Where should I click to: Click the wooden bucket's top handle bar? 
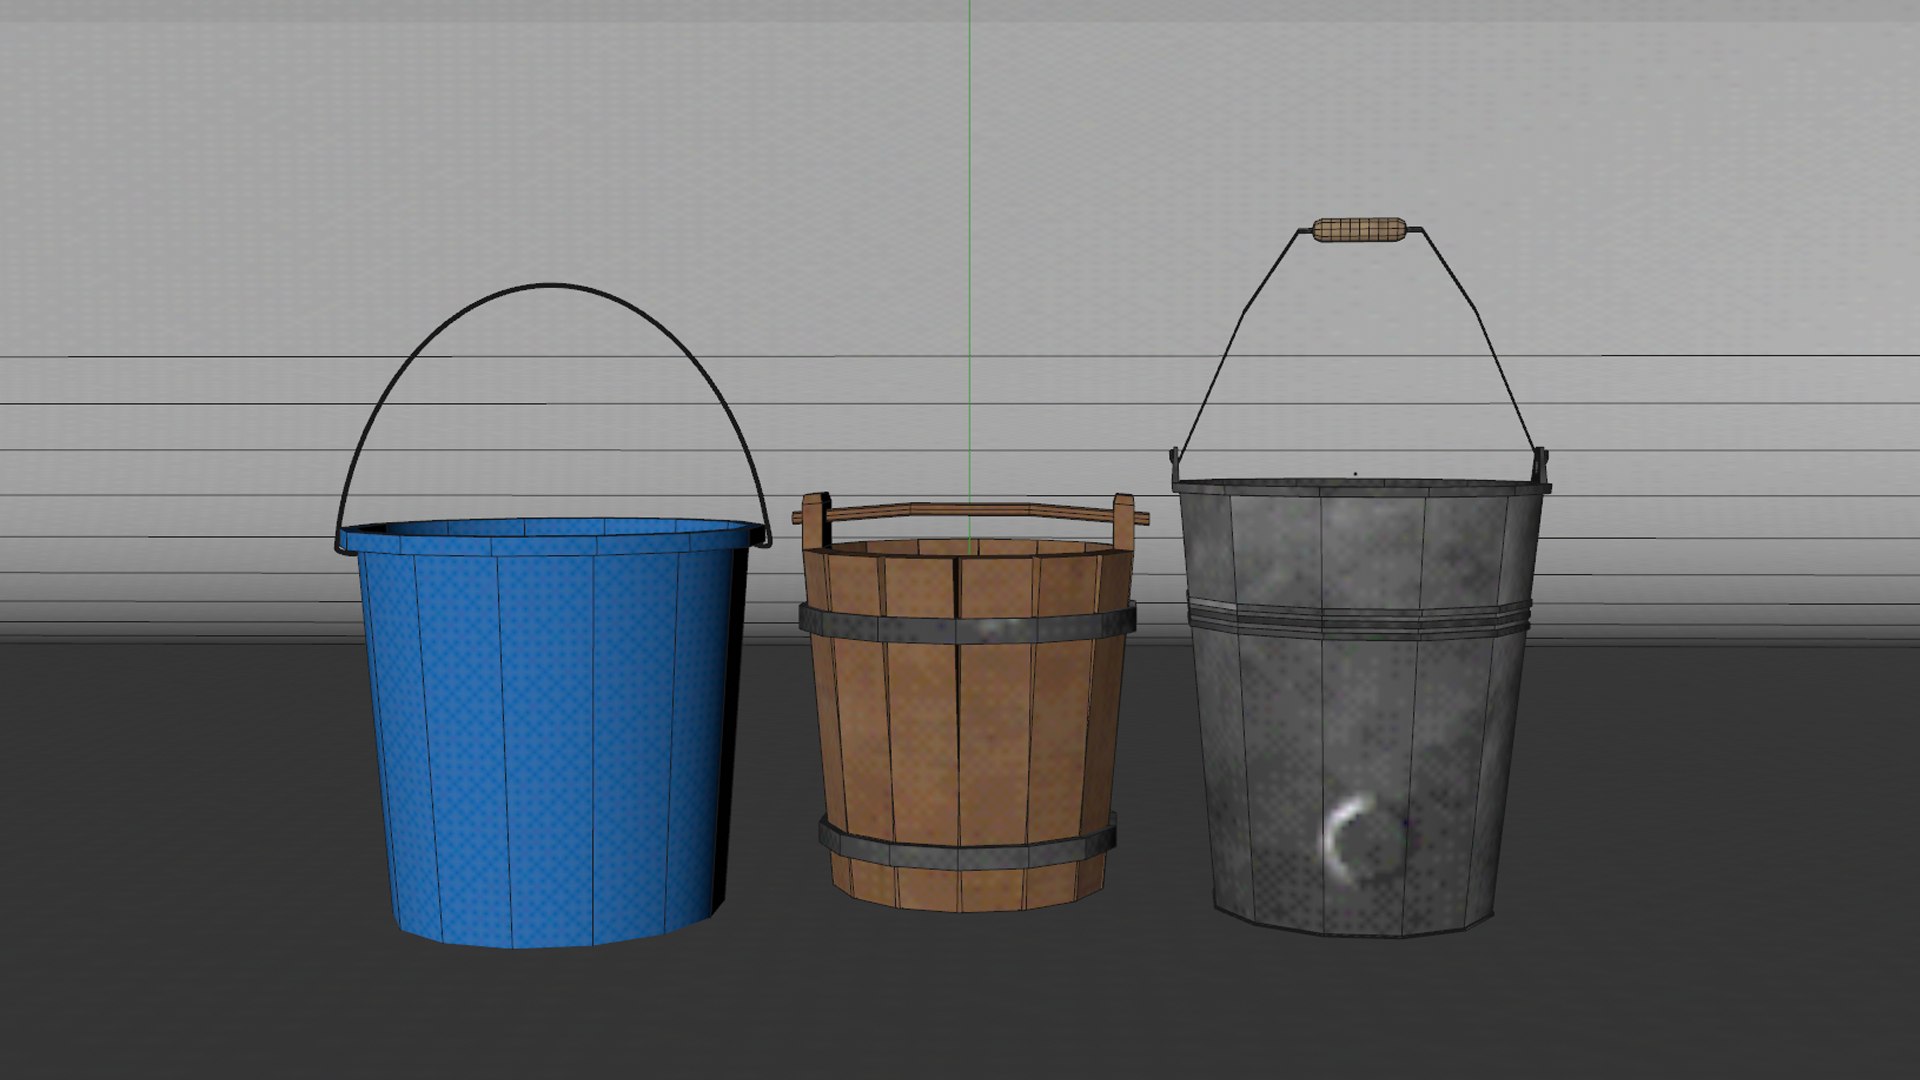pyautogui.click(x=970, y=512)
